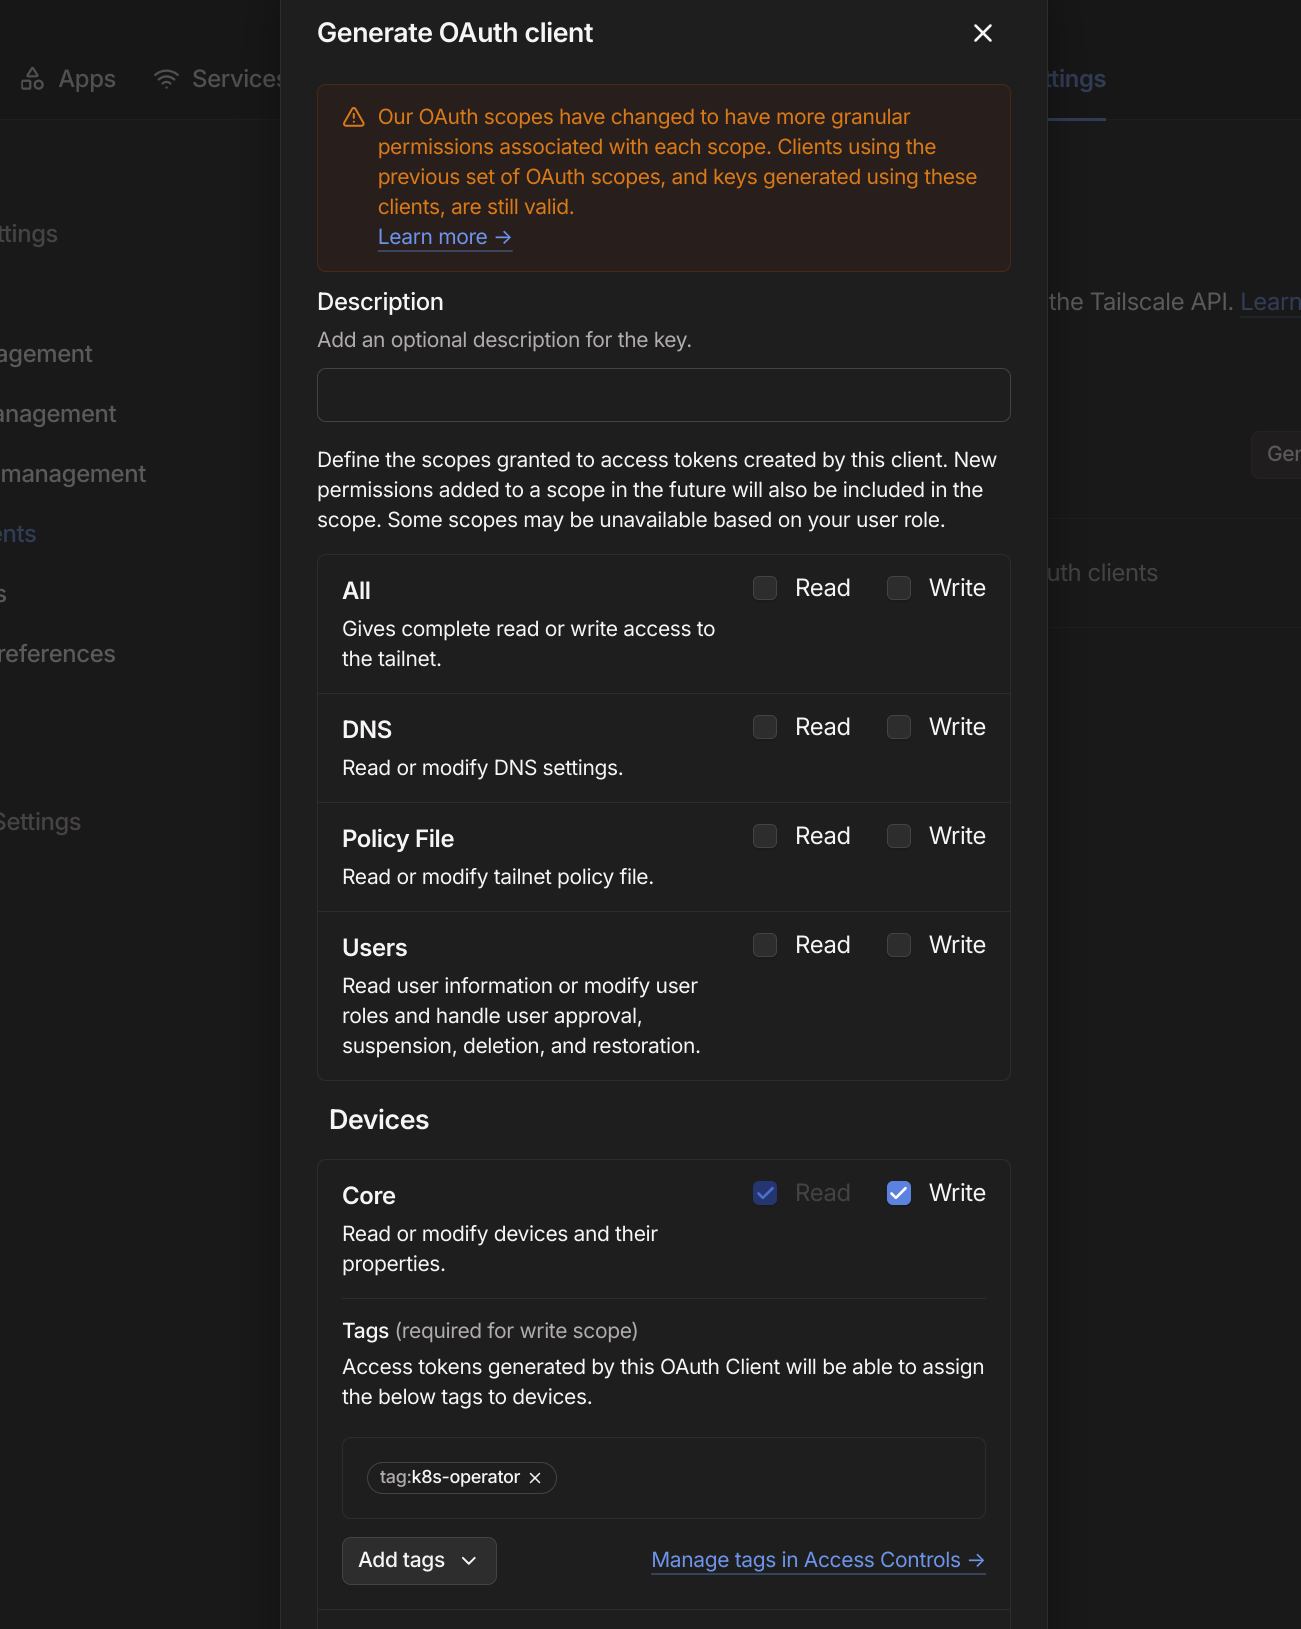Viewport: 1301px width, 1629px height.
Task: Focus the Description input field
Action: click(x=664, y=395)
